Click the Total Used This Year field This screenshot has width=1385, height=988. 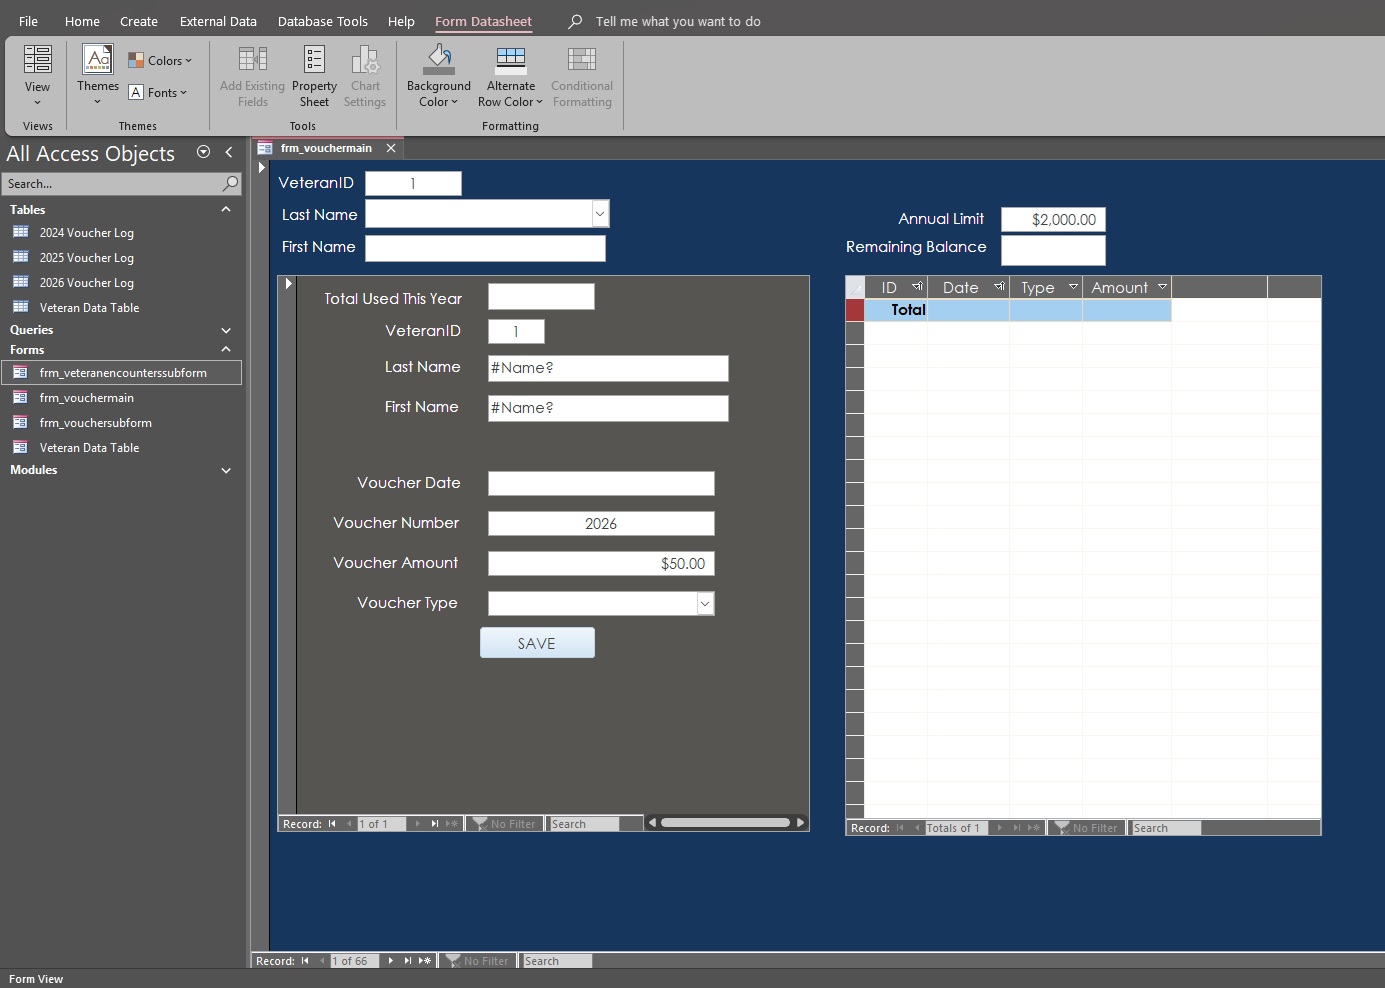click(x=541, y=297)
